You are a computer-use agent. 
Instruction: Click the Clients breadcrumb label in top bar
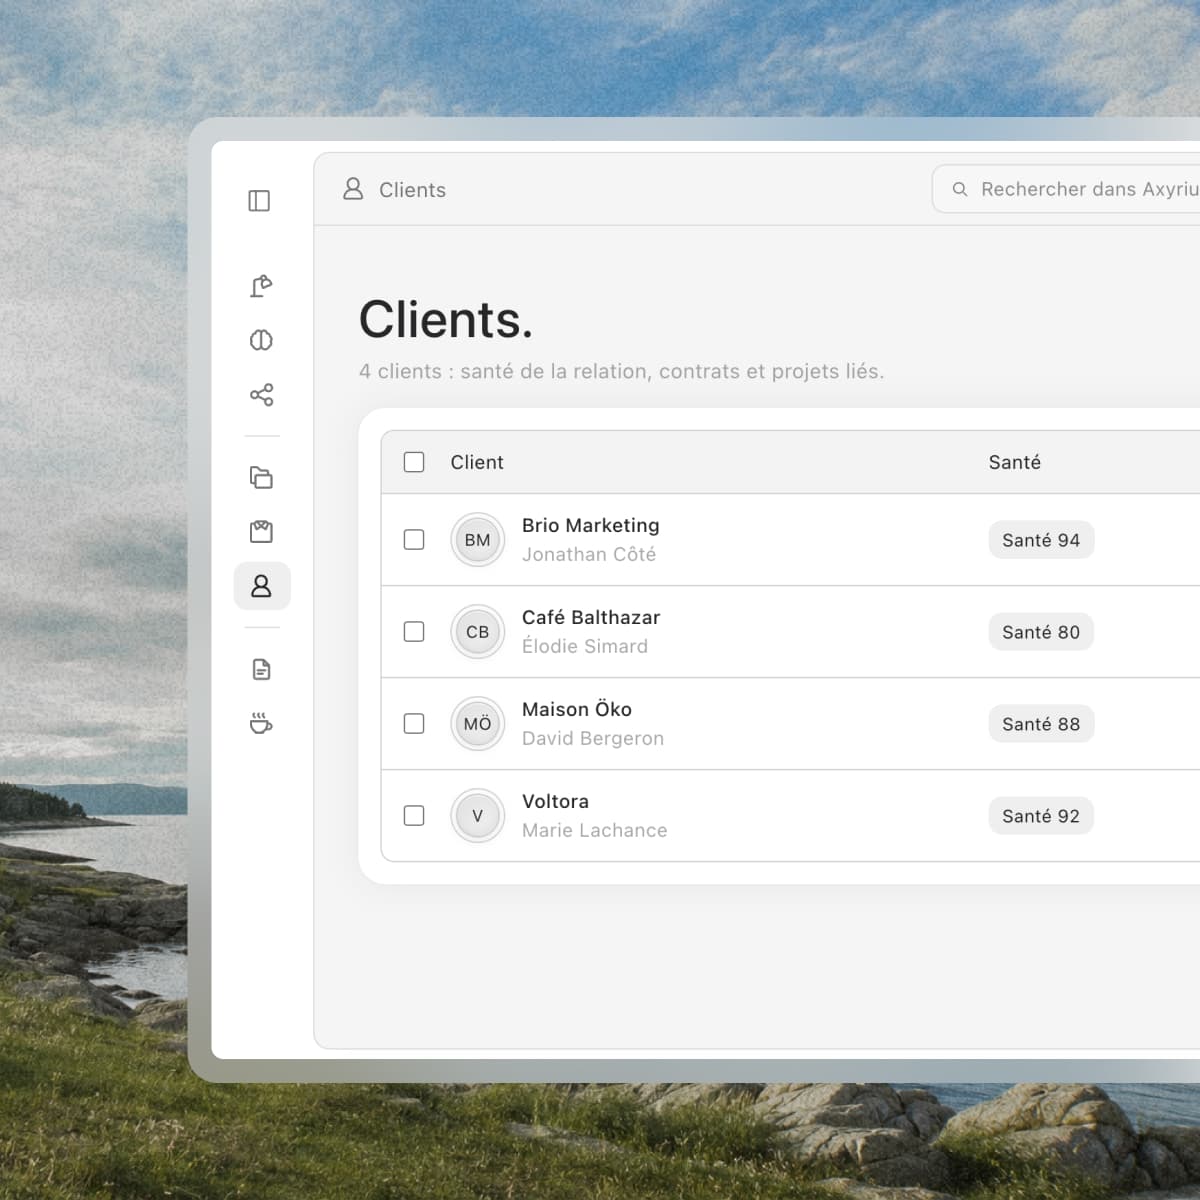click(x=412, y=190)
